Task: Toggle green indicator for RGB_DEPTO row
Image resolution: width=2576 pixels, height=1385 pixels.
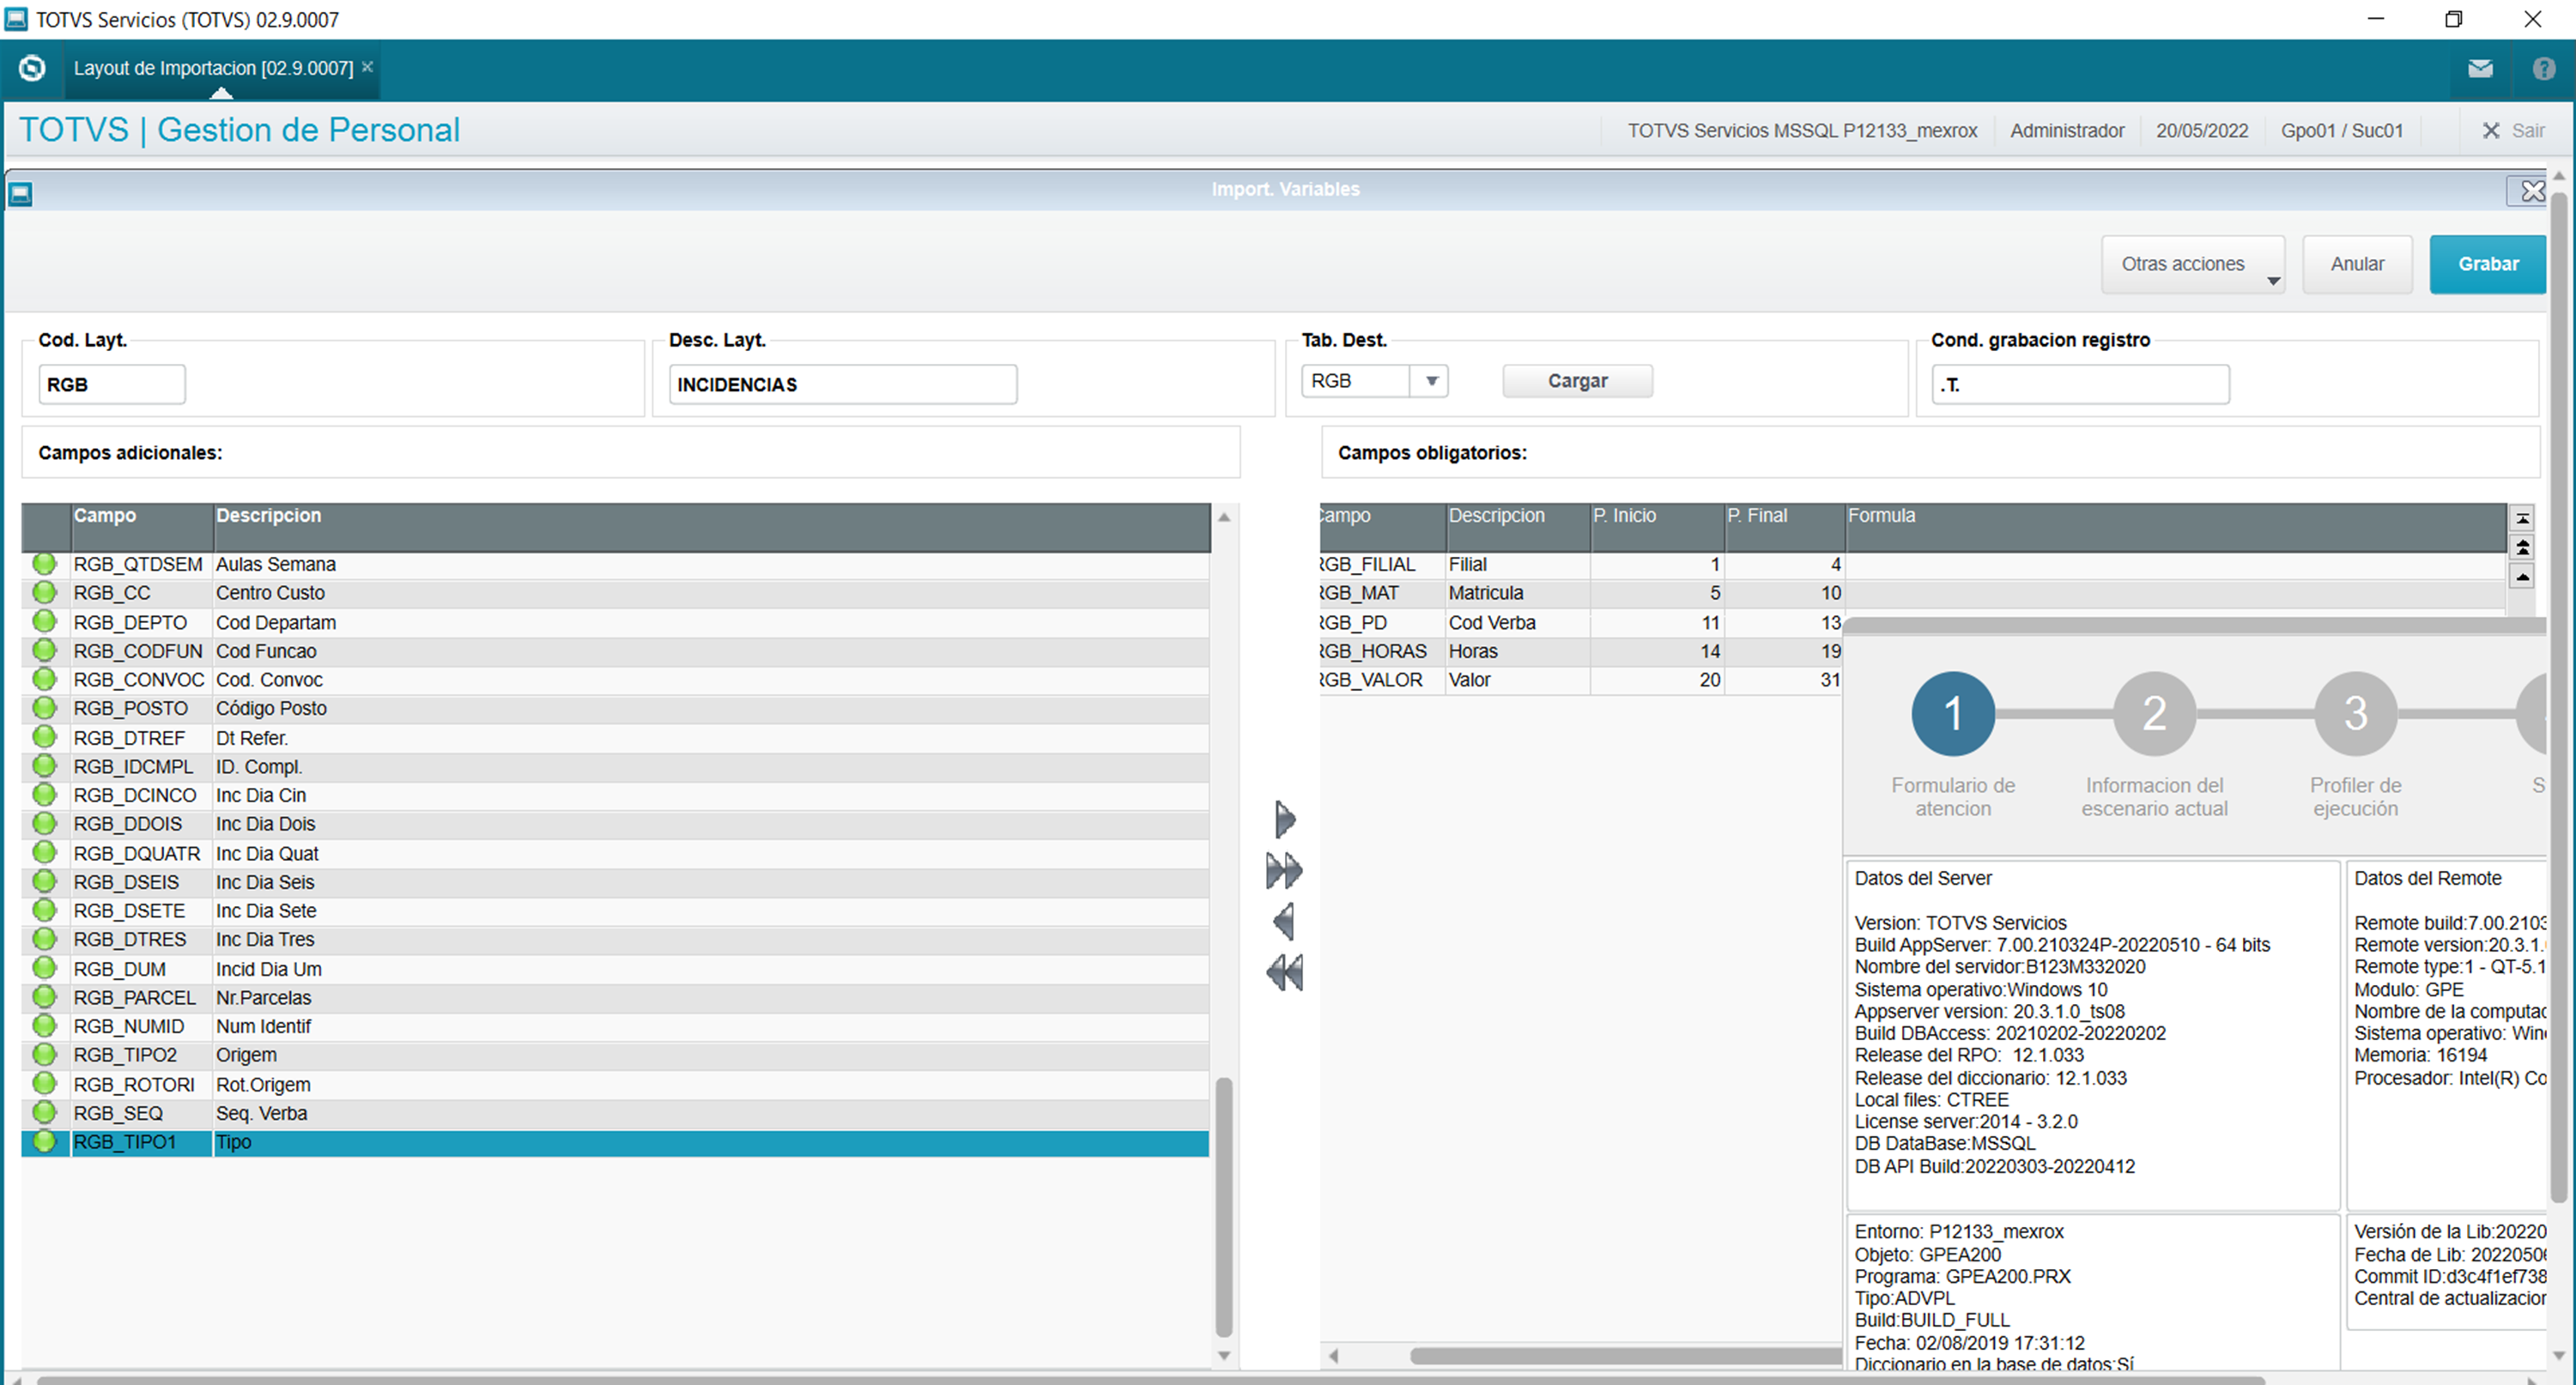Action: 44,622
